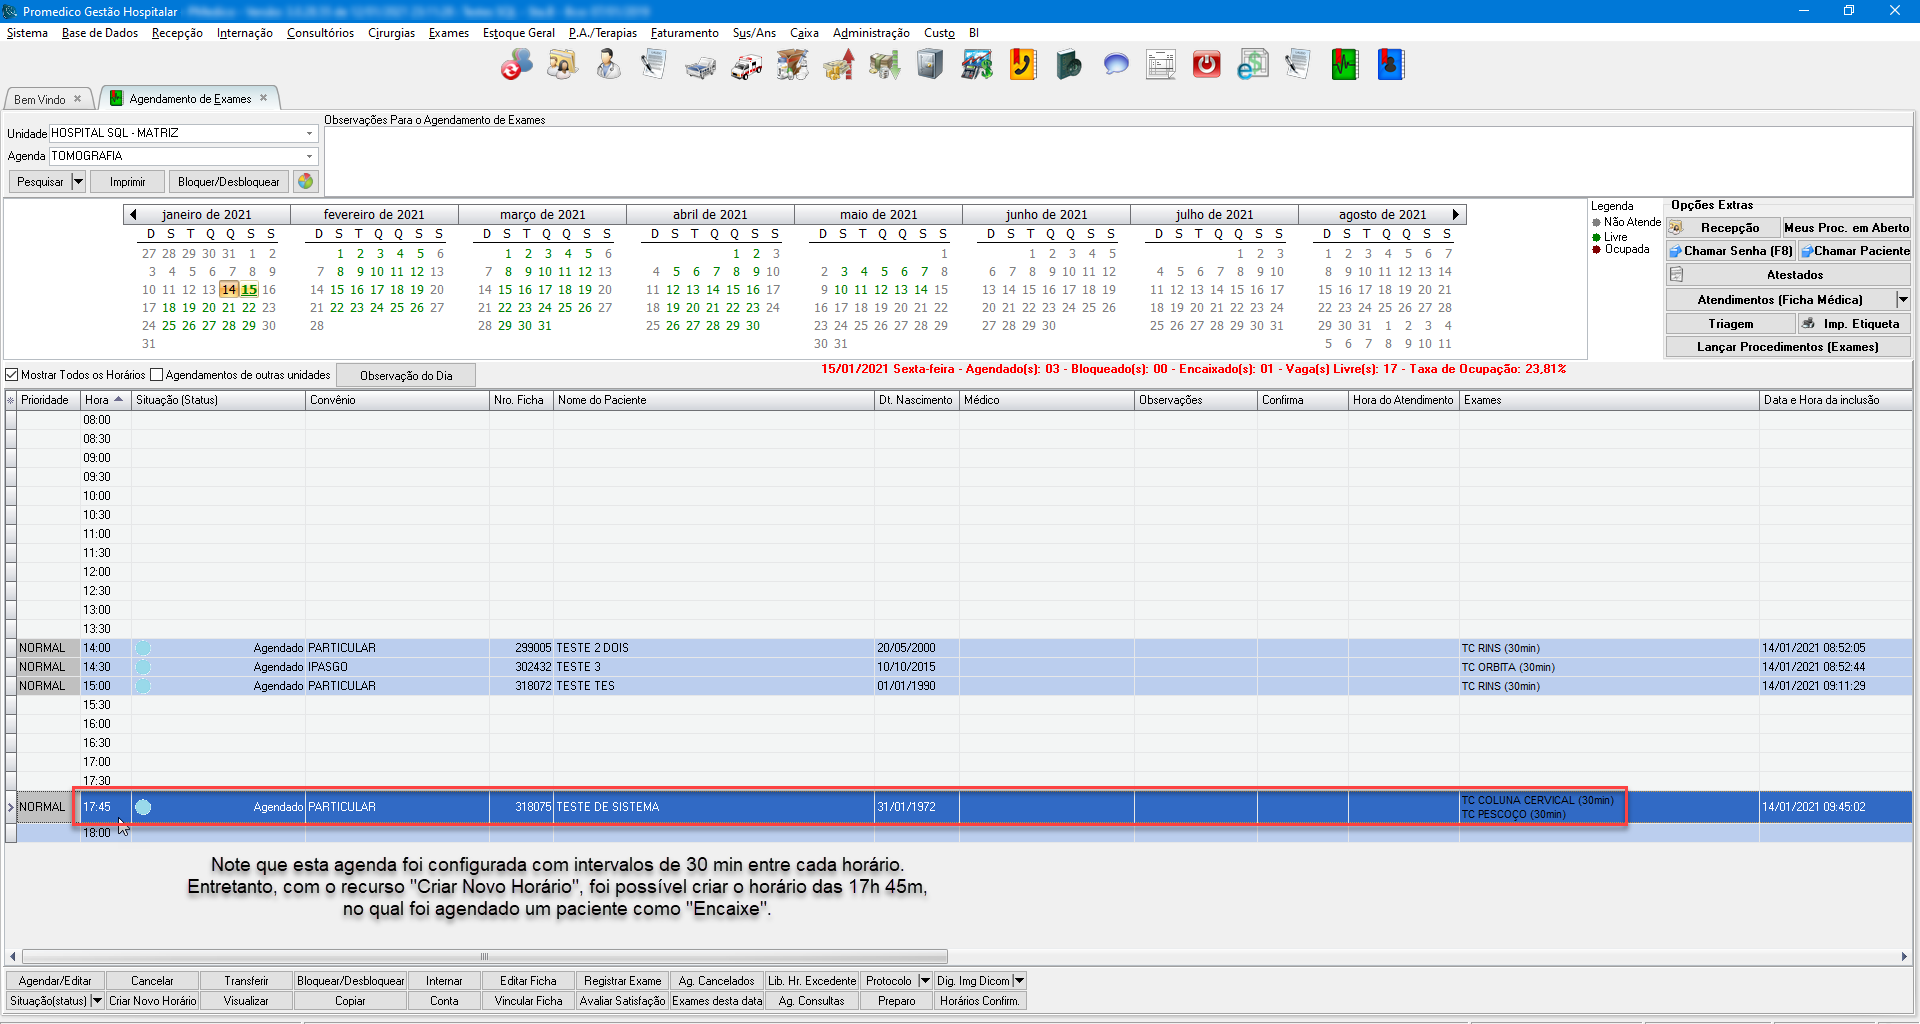Open the green heartbeat notebook icon

click(x=1344, y=66)
